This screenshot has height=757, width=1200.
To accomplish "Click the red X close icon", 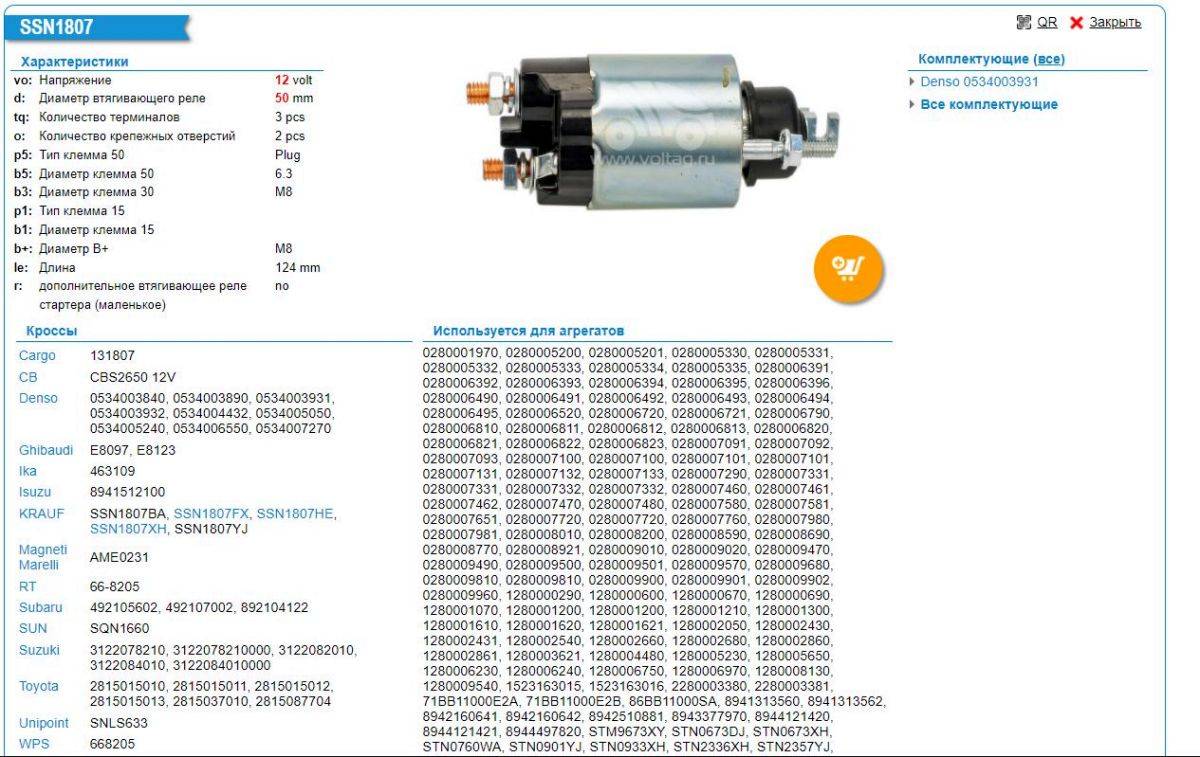I will (1077, 23).
